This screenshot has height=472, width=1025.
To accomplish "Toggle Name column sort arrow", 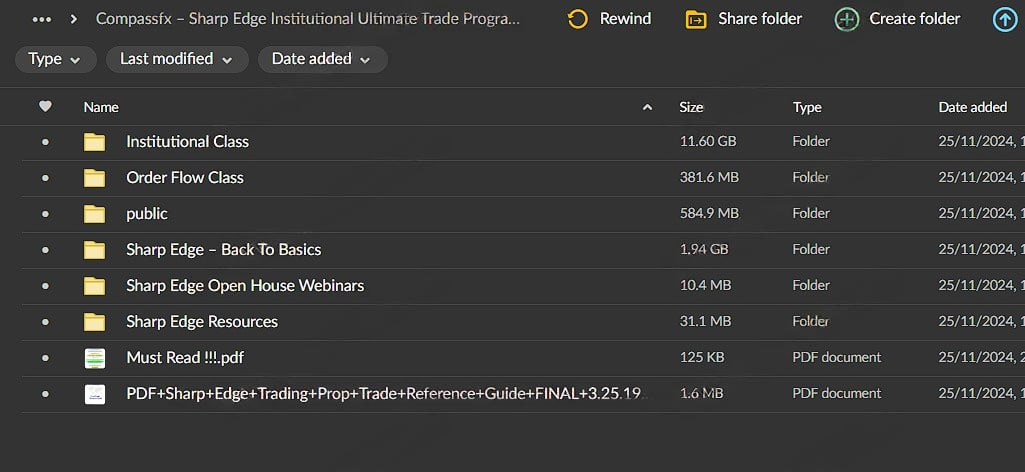I will [647, 107].
